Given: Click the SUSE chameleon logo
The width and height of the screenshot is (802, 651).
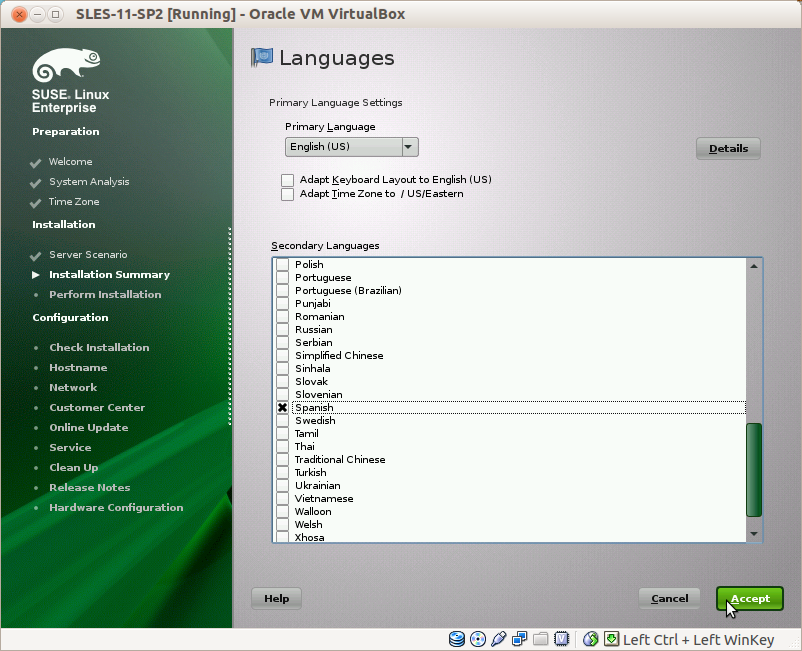Looking at the screenshot, I should 66,65.
